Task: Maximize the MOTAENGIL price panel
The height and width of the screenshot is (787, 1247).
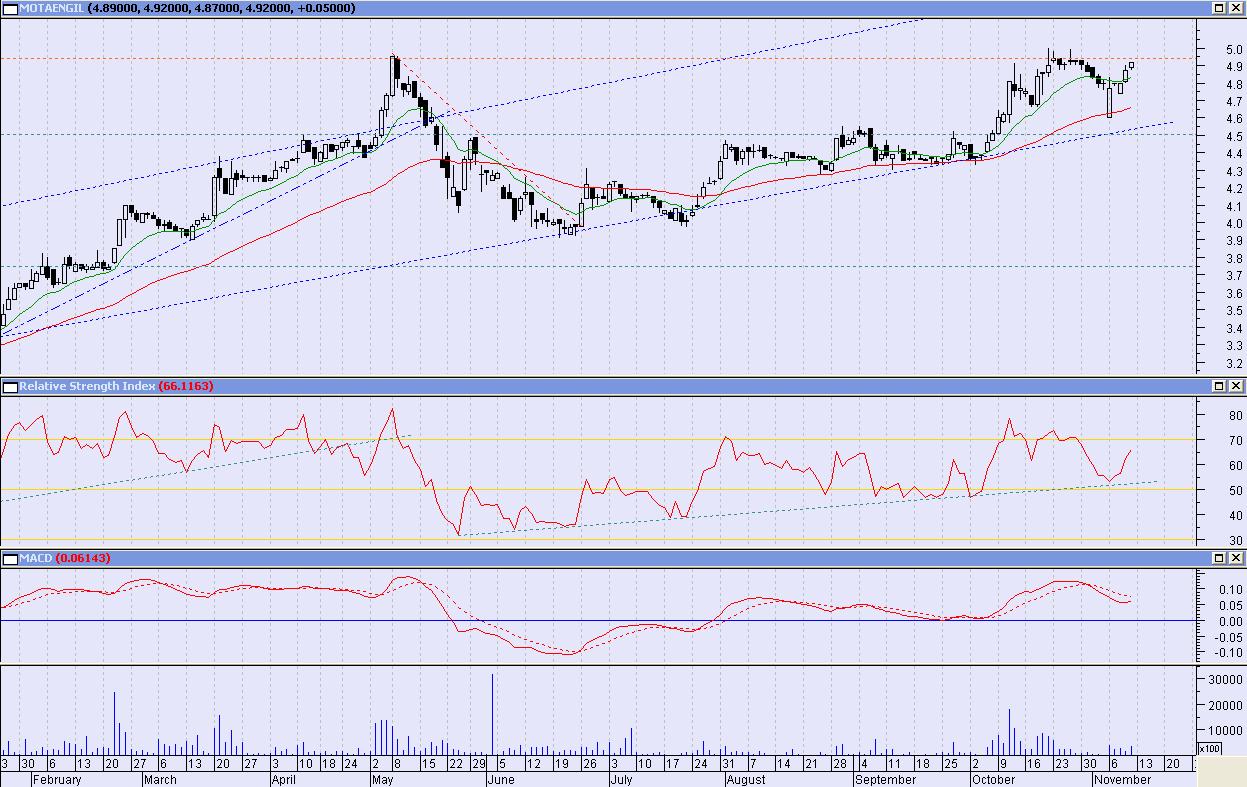Action: (x=1219, y=8)
